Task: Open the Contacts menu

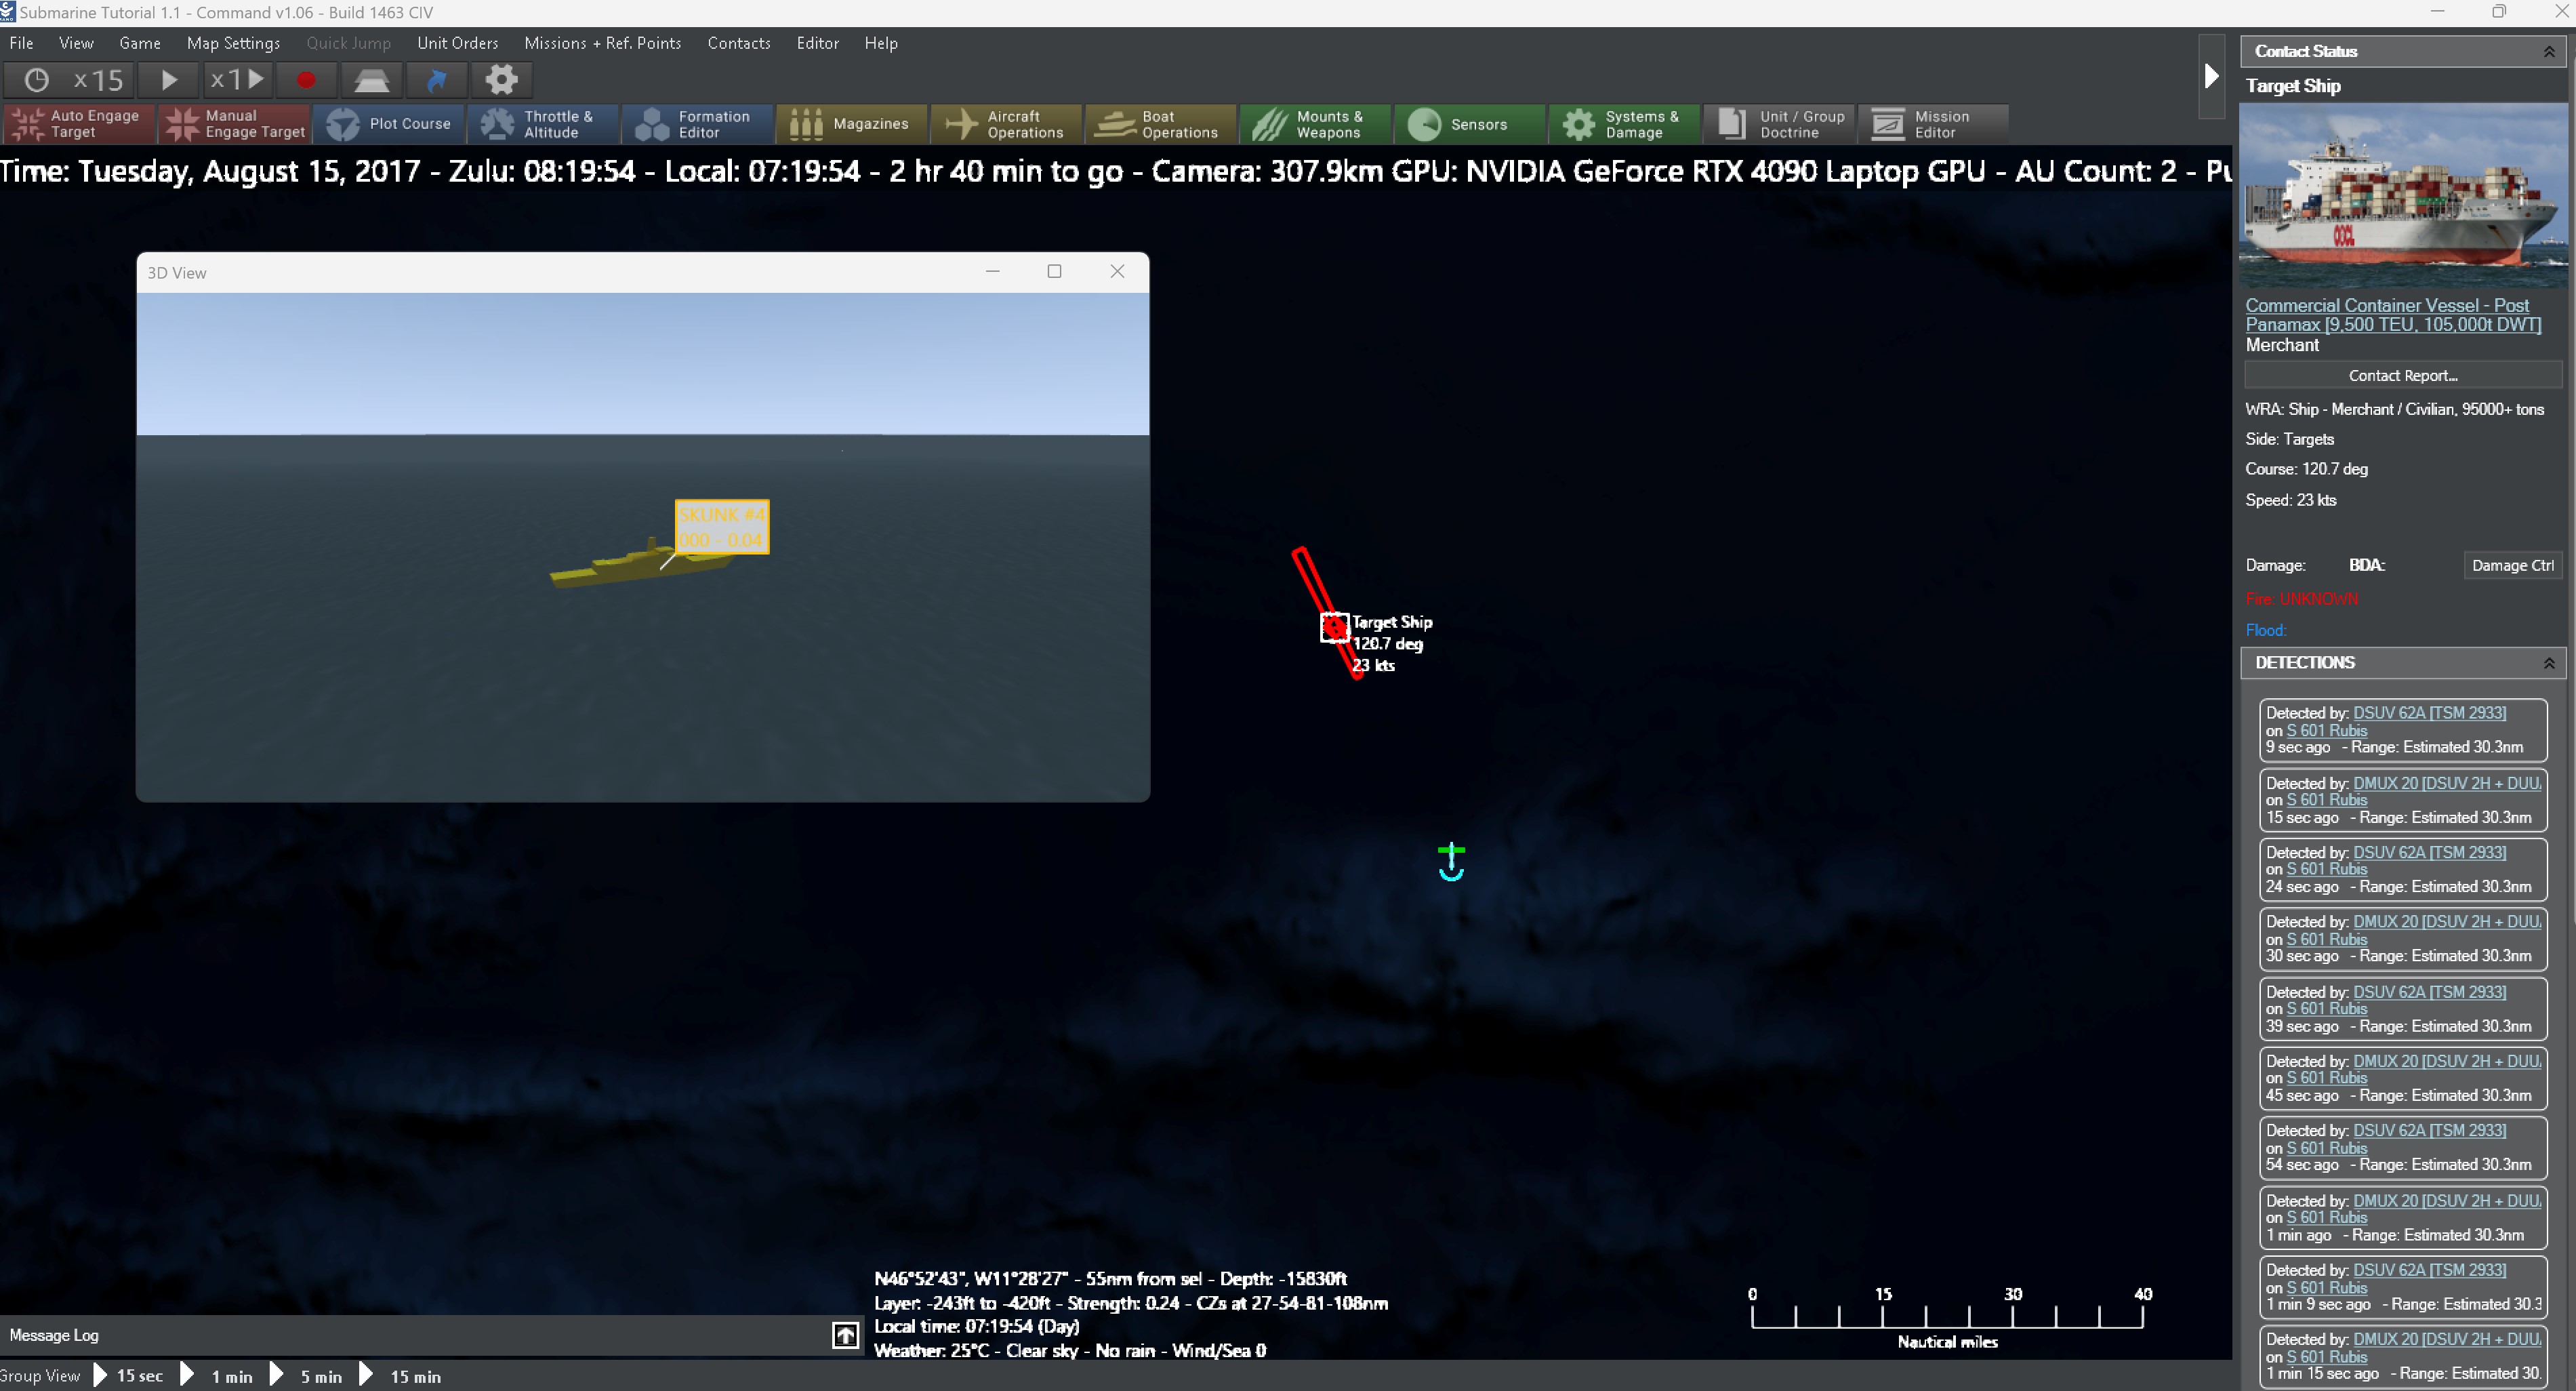Action: (738, 43)
